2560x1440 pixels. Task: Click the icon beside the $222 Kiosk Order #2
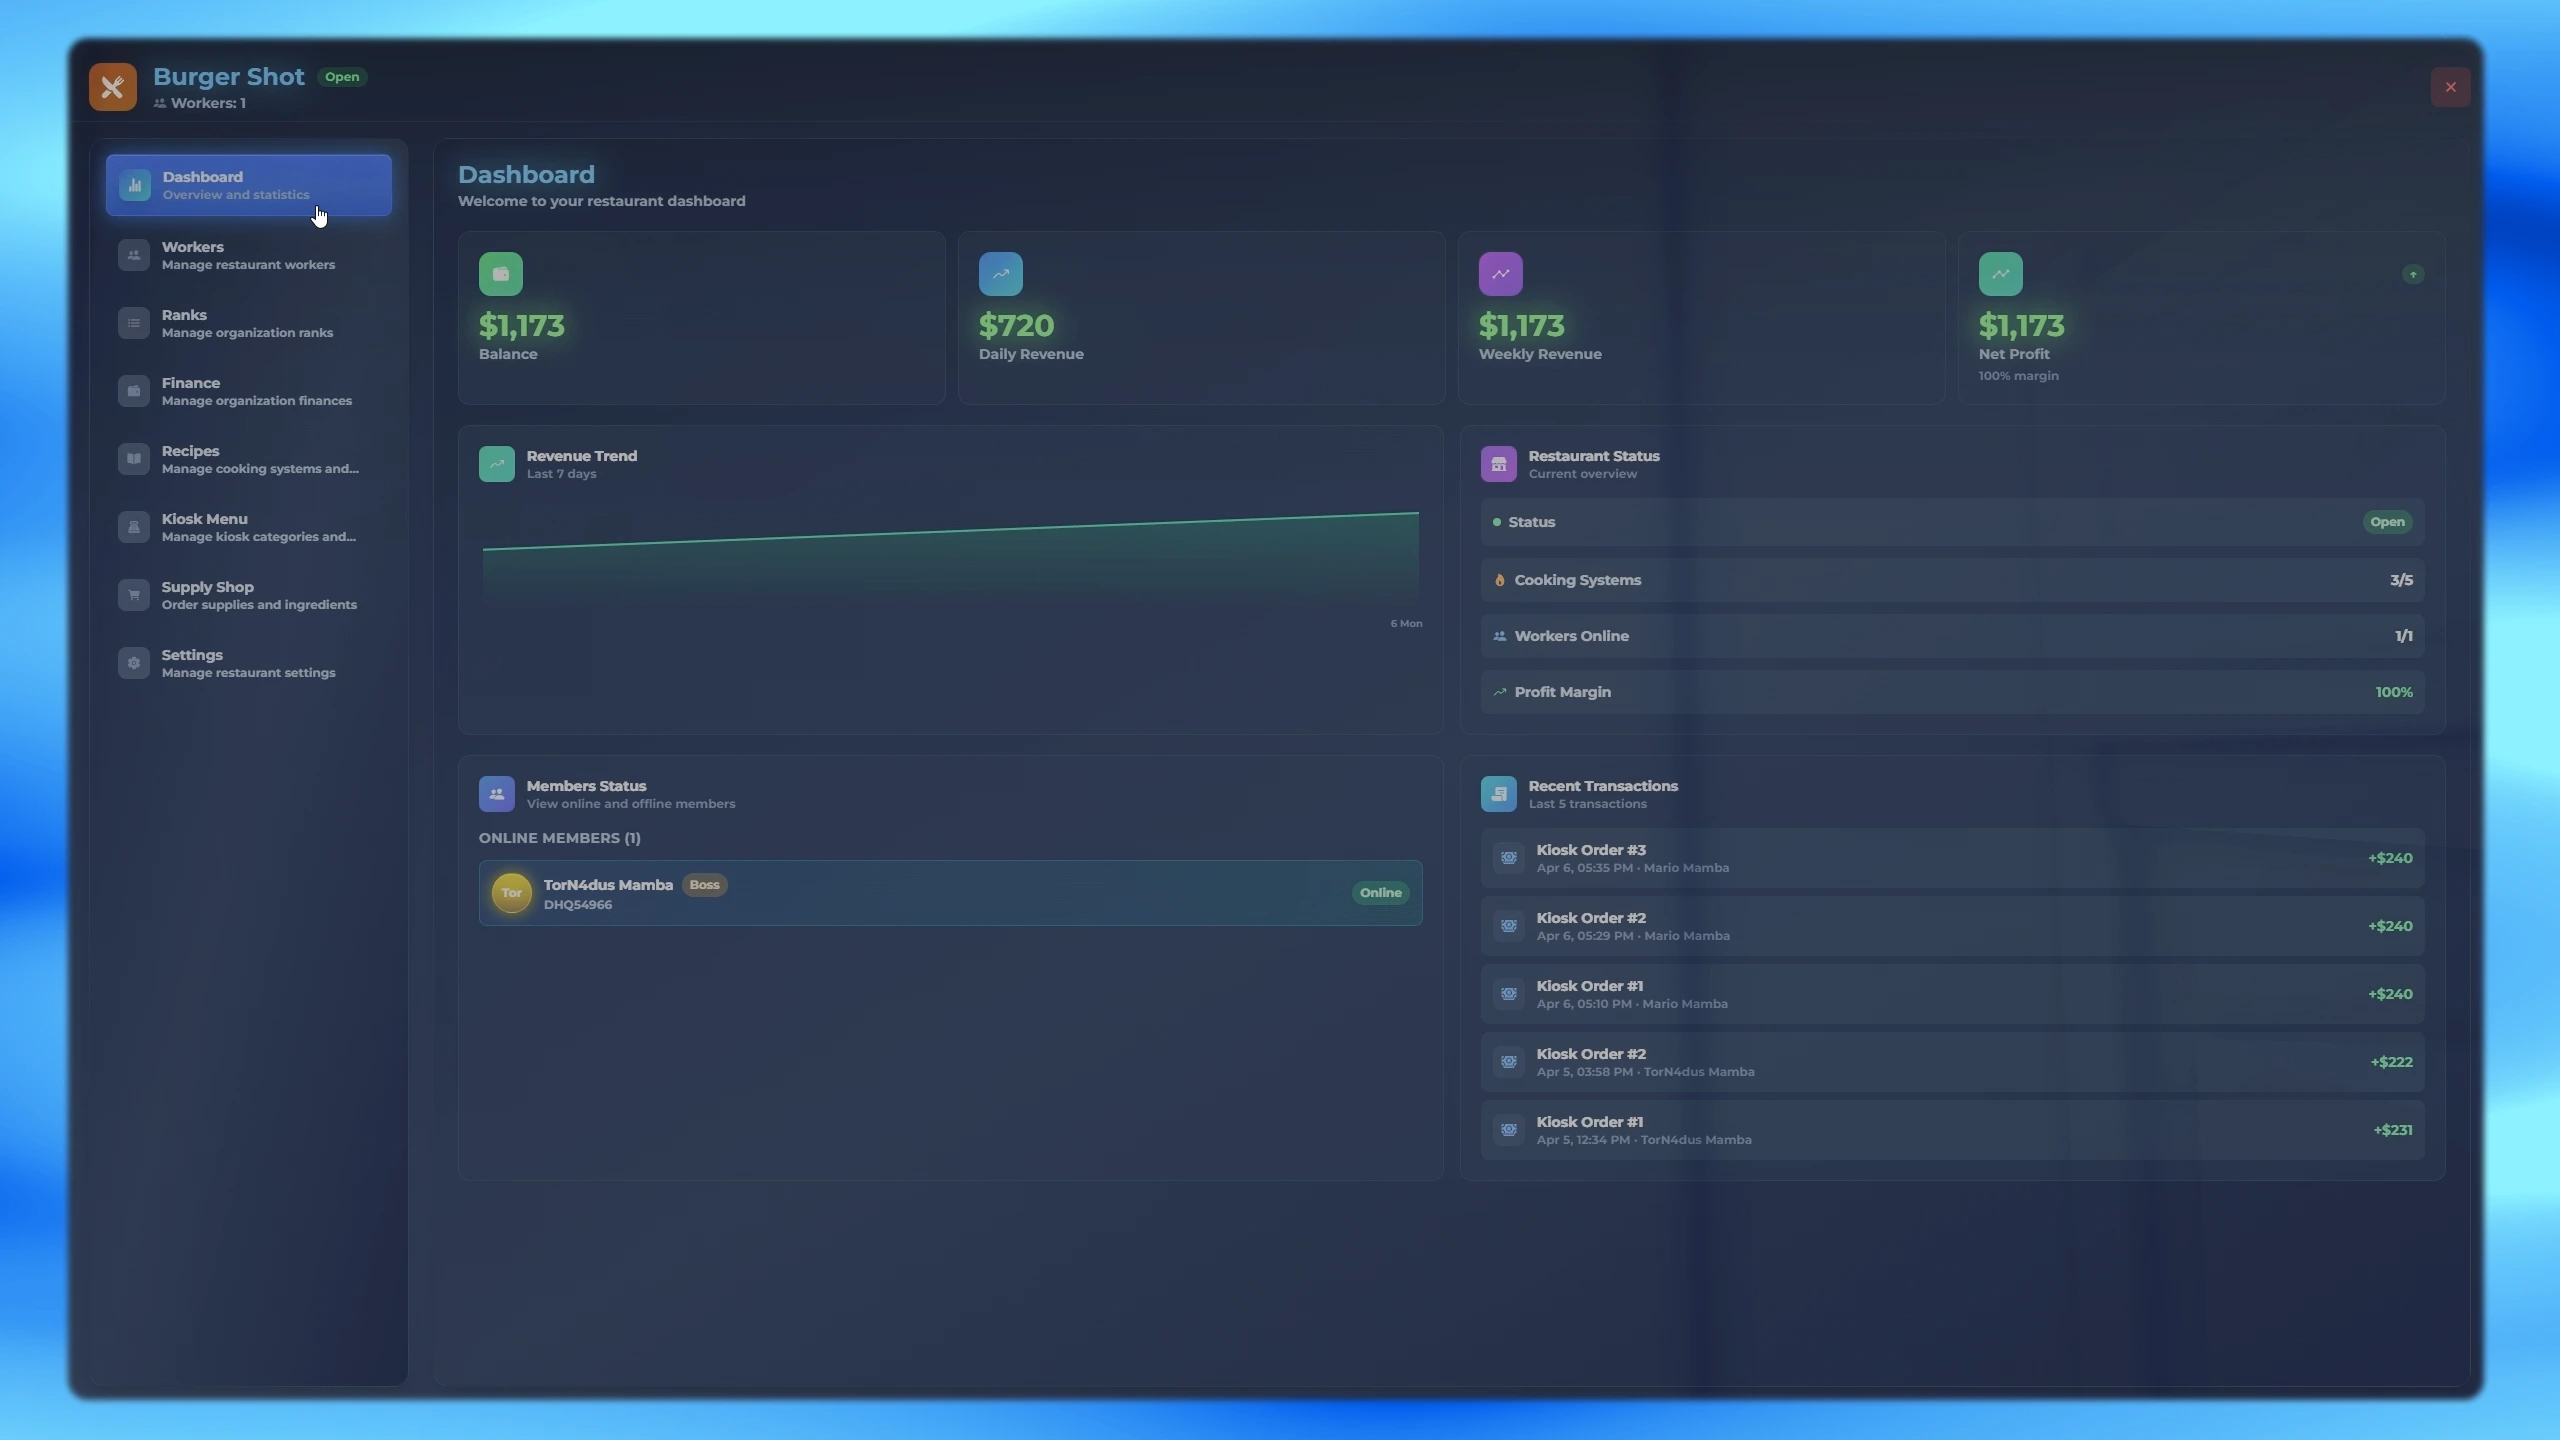coord(1509,1062)
